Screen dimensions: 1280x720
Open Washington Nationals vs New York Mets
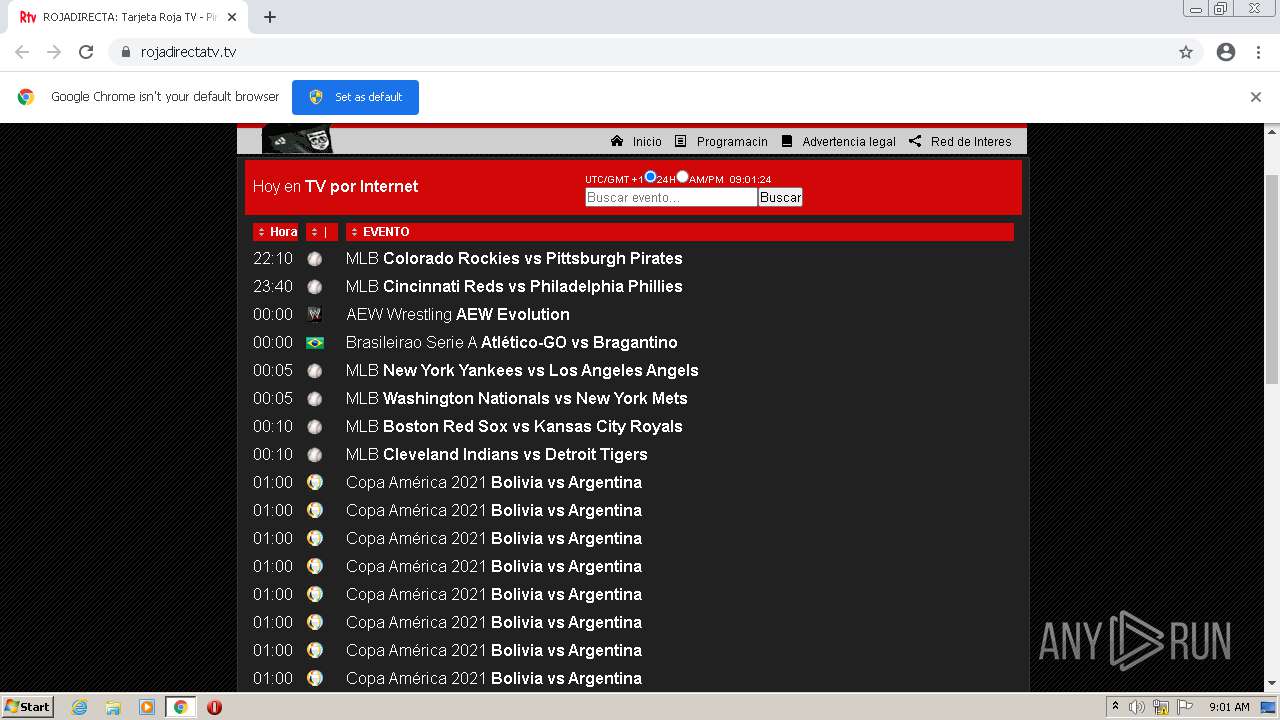pyautogui.click(x=517, y=398)
